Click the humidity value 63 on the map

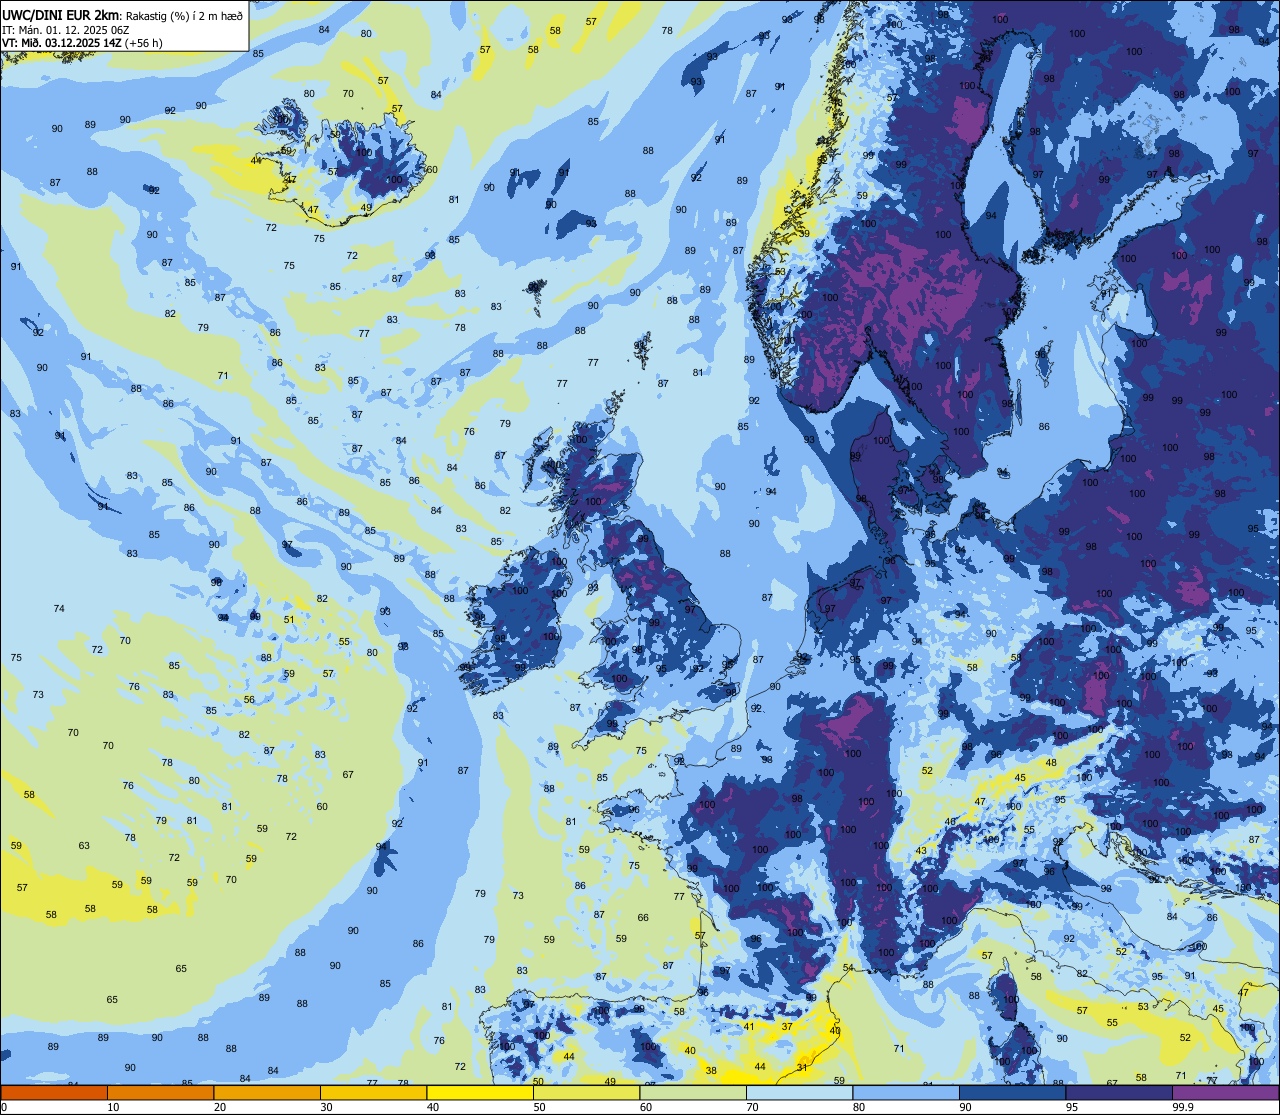click(84, 845)
